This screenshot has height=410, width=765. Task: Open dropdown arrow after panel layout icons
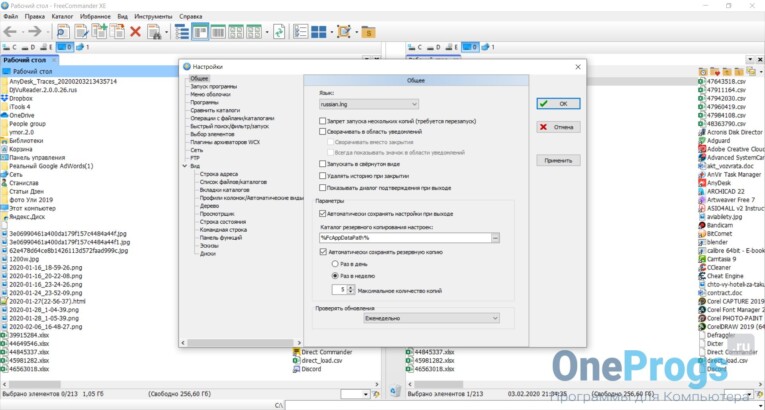click(267, 33)
